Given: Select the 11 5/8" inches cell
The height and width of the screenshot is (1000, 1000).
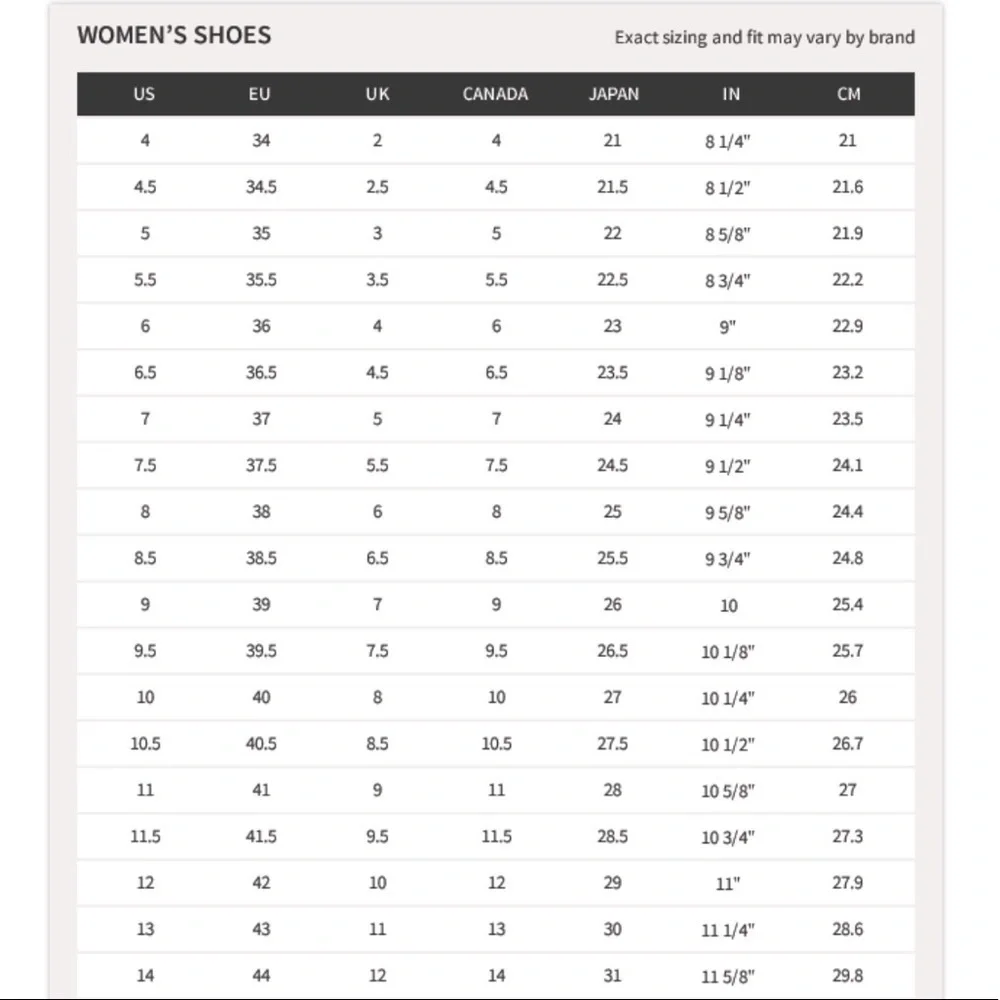Looking at the screenshot, I should click(x=728, y=976).
